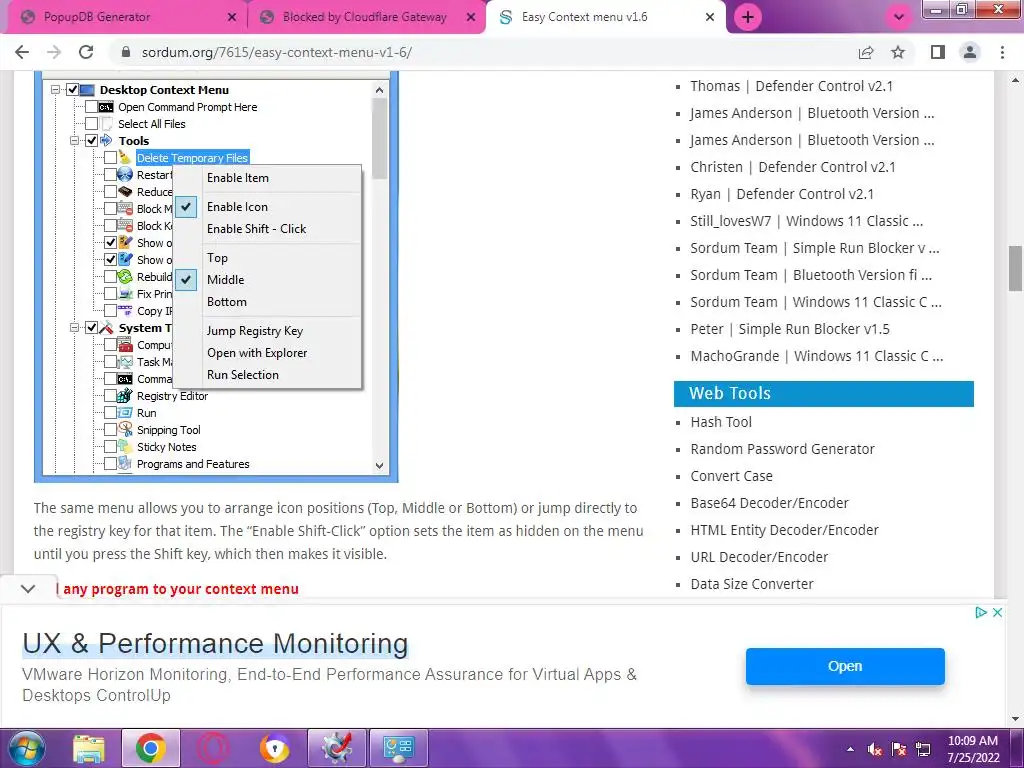Reload the sordum.org page

[x=86, y=52]
